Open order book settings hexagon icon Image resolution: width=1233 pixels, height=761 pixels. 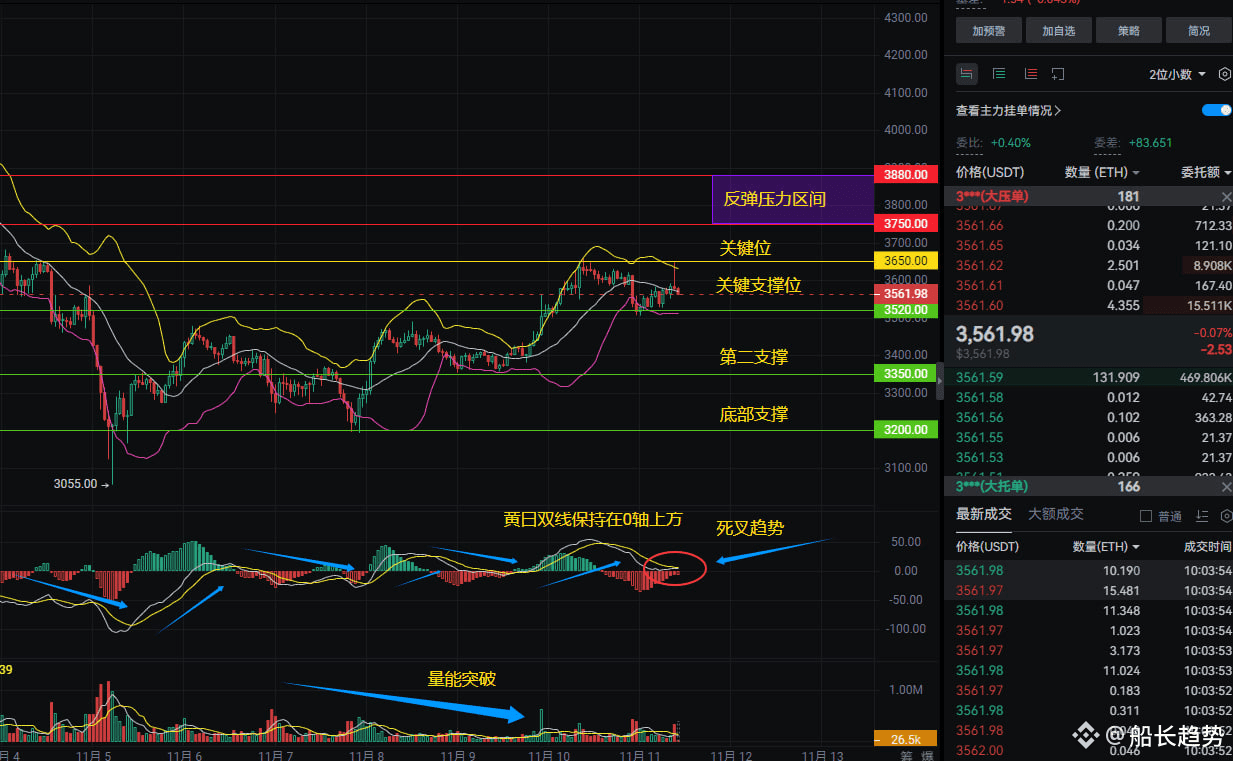[x=1225, y=74]
